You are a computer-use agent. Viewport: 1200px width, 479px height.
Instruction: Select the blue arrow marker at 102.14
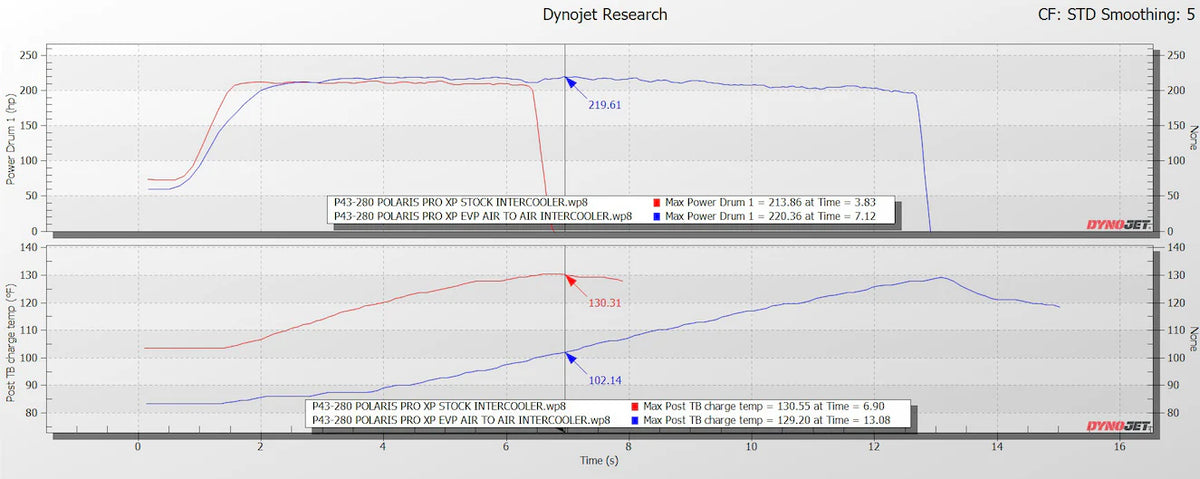569,354
